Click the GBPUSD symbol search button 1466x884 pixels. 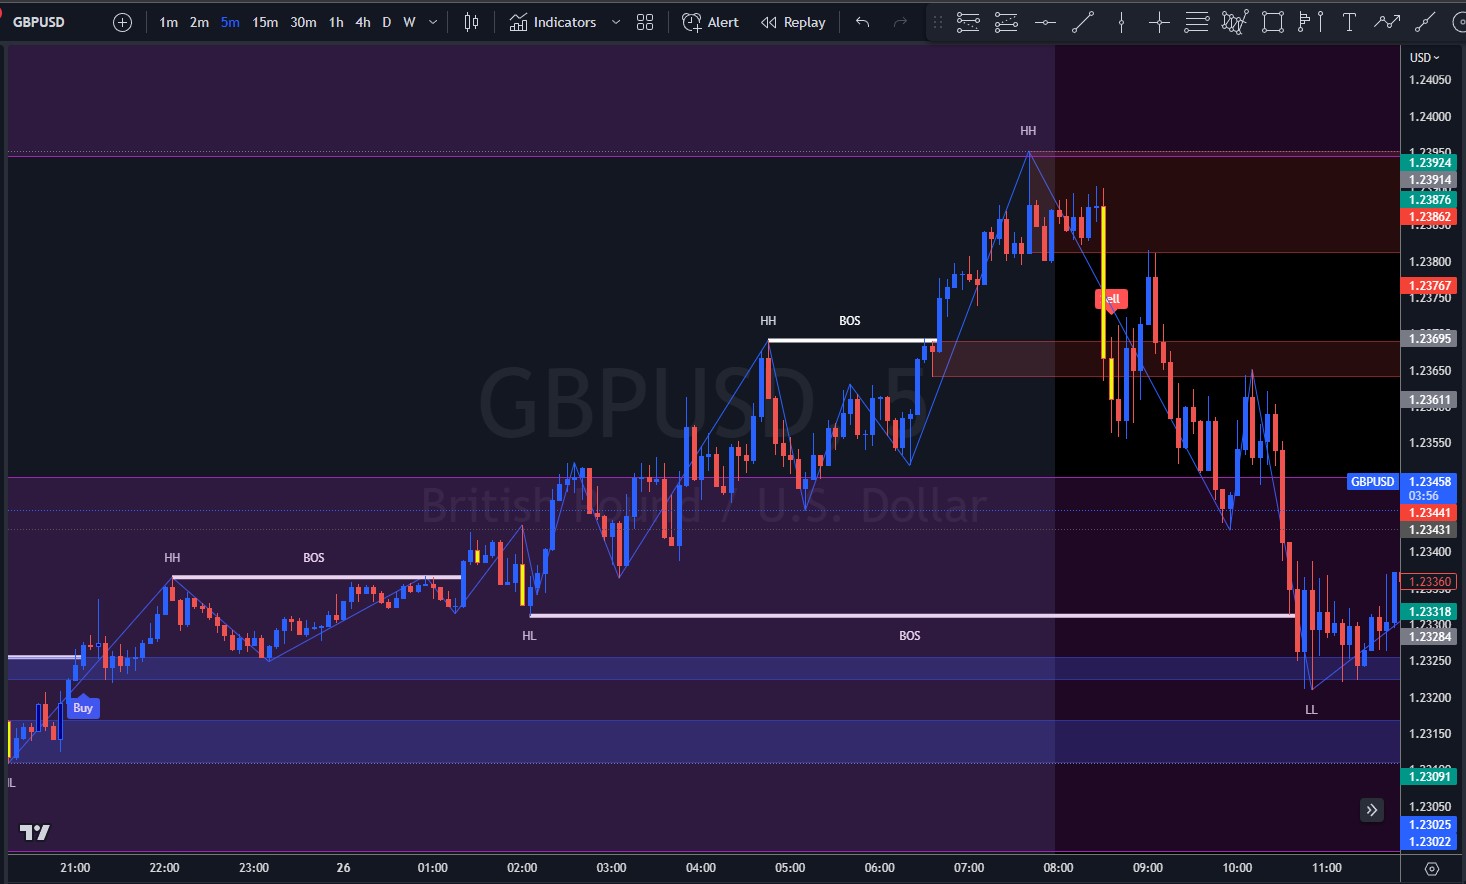click(39, 22)
